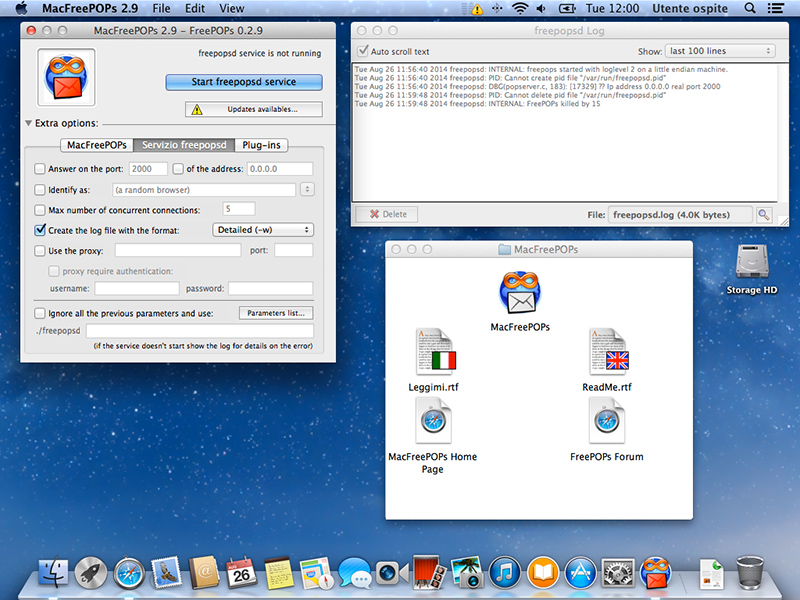This screenshot has width=800, height=600.
Task: Open Notes from the Dock
Action: click(279, 573)
